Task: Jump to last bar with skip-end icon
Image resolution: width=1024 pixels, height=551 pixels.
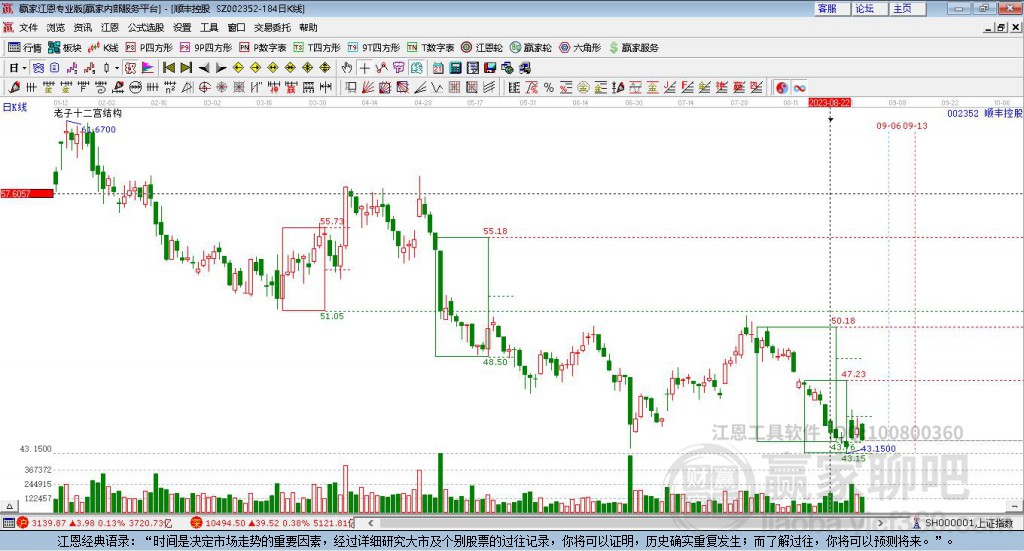Action: point(186,68)
